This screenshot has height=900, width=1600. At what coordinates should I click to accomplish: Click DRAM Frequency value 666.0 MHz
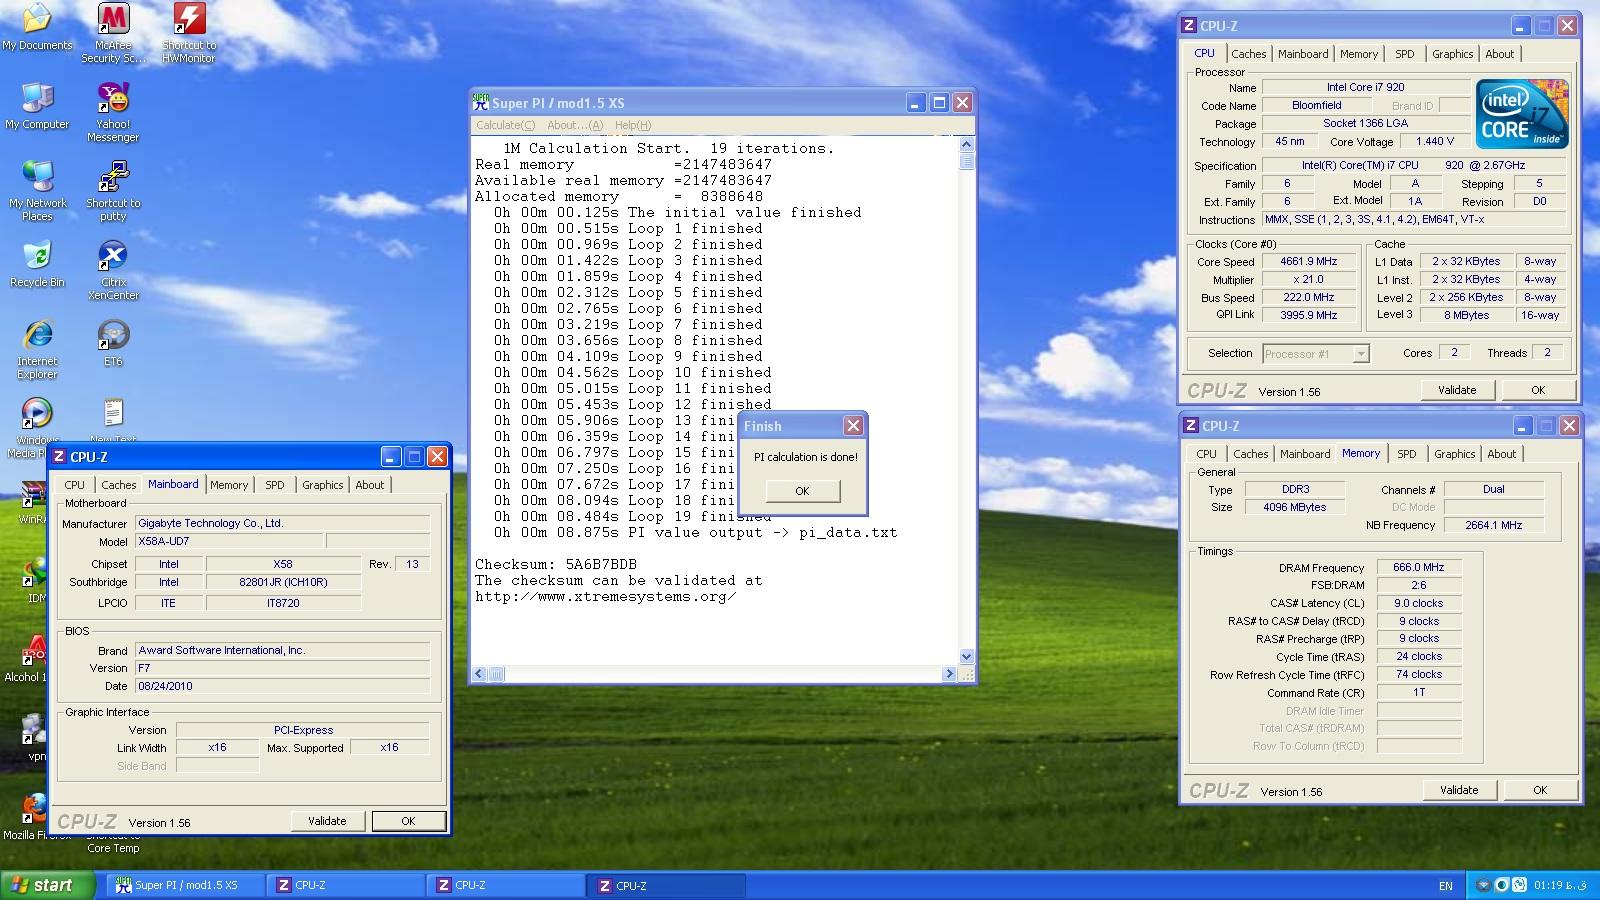click(x=1418, y=567)
